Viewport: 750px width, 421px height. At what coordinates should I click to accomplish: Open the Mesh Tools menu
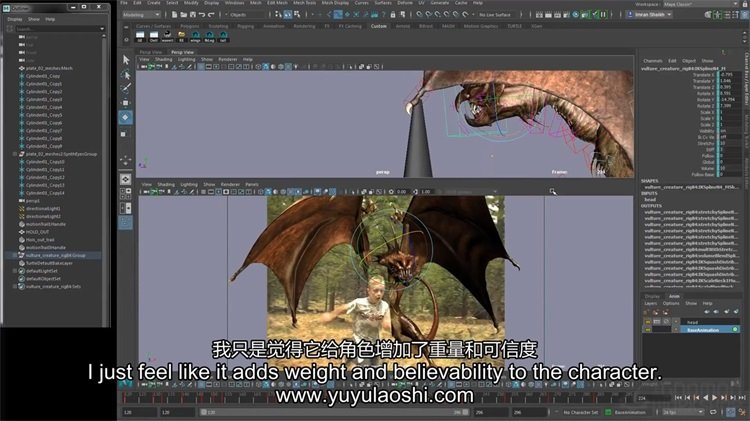(x=304, y=3)
